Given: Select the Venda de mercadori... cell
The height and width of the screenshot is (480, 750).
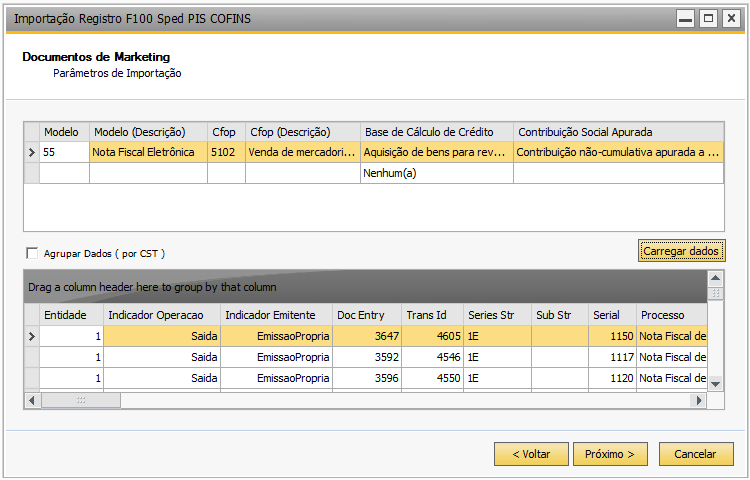Looking at the screenshot, I should [x=303, y=152].
